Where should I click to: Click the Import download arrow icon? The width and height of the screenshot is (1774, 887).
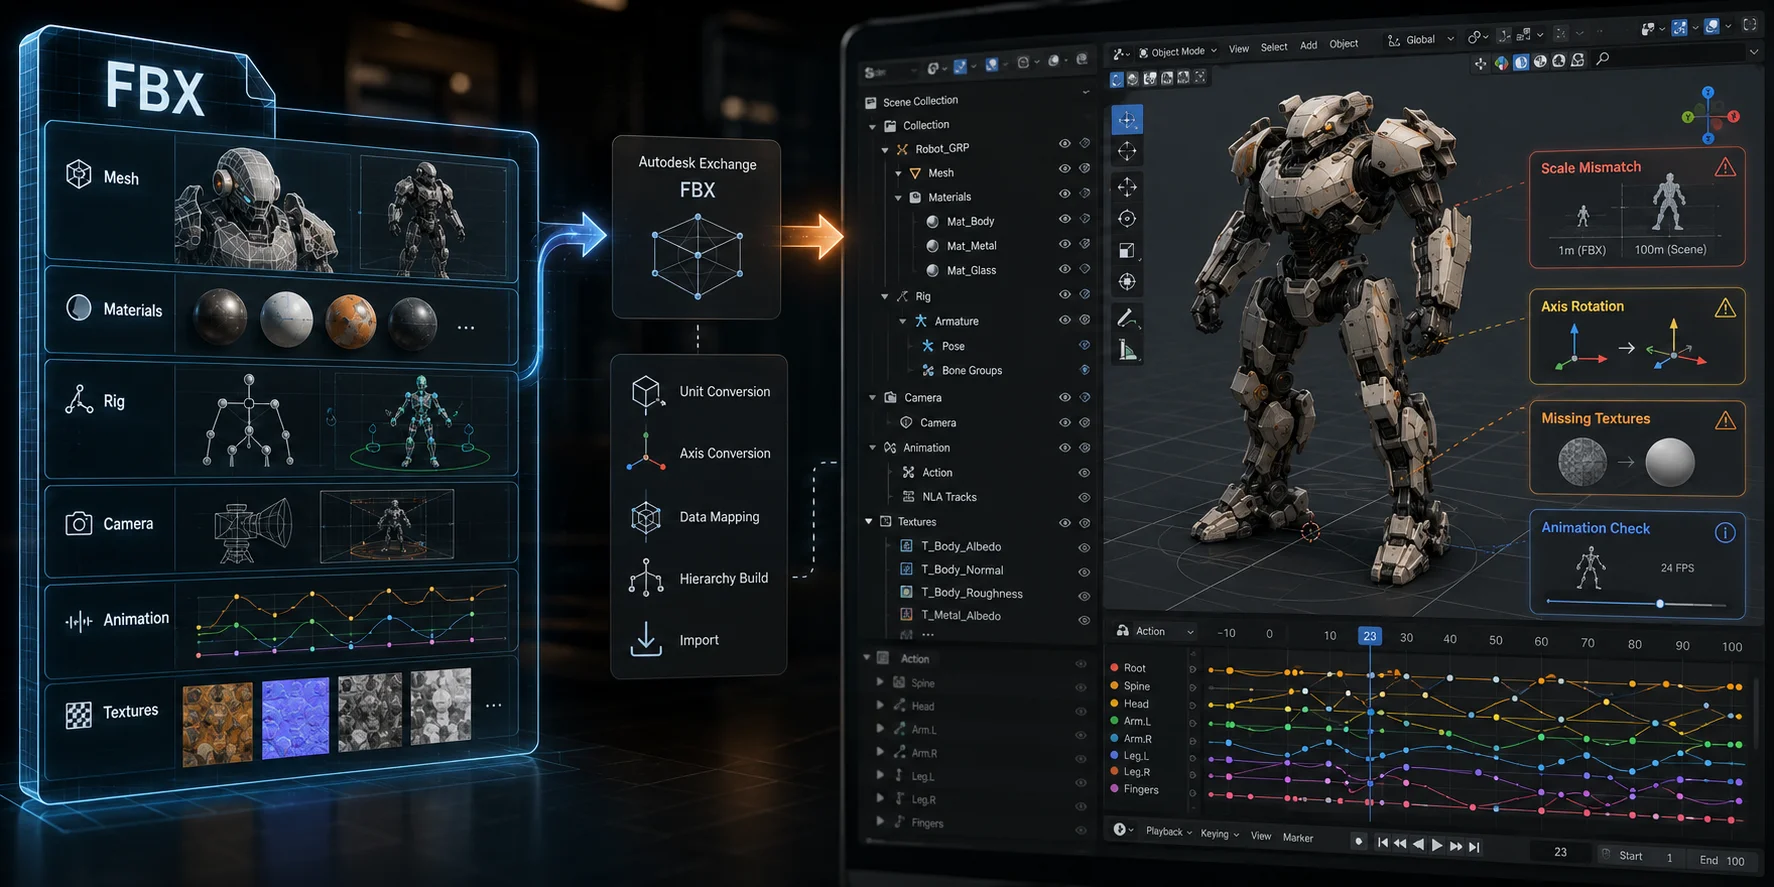coord(646,640)
